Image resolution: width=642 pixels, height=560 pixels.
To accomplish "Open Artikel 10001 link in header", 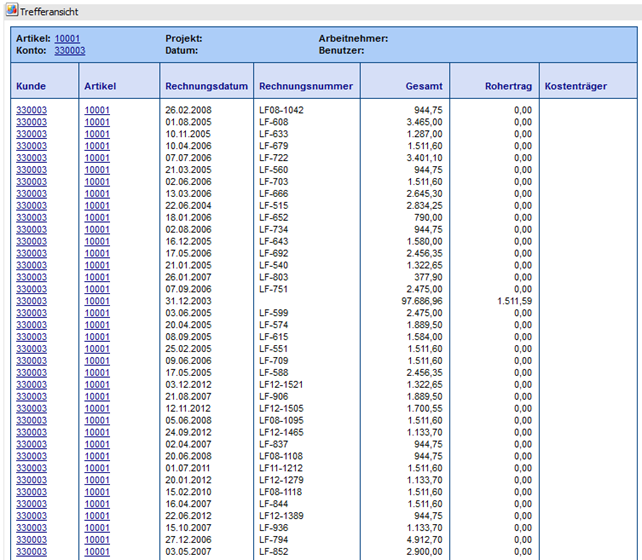I will click(x=68, y=39).
